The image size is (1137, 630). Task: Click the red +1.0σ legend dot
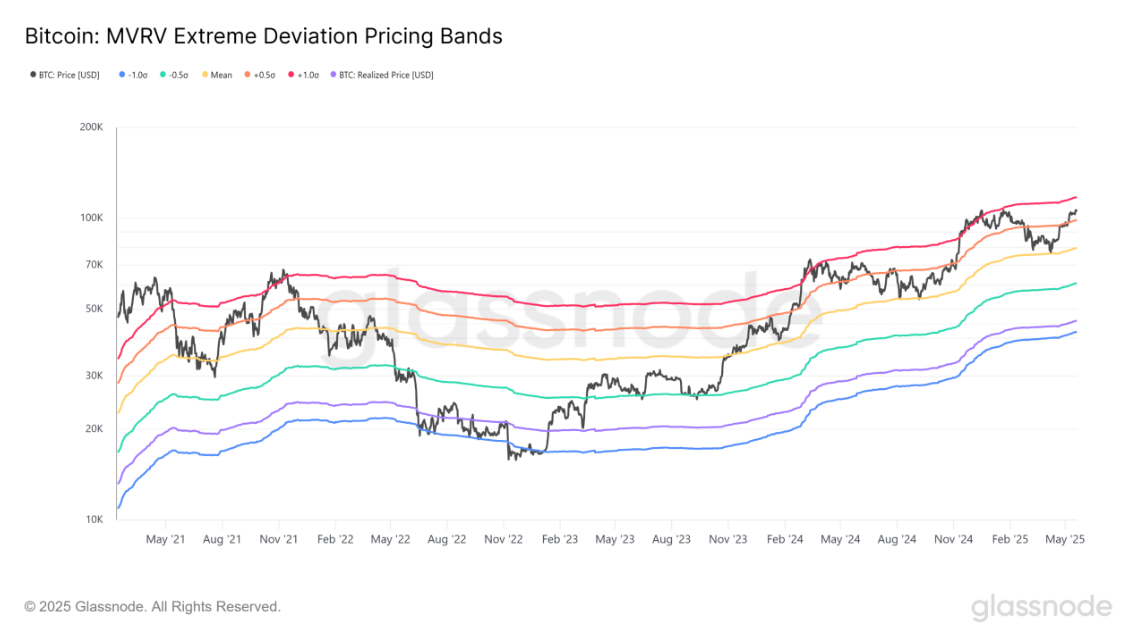[x=292, y=75]
